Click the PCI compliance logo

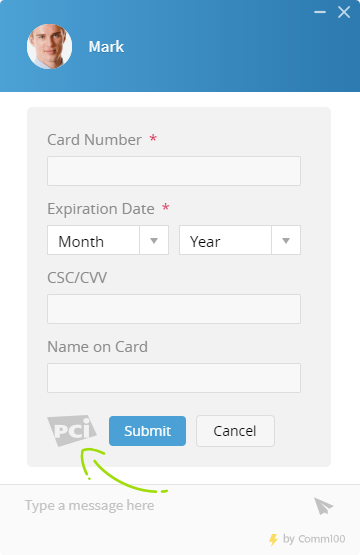point(72,430)
